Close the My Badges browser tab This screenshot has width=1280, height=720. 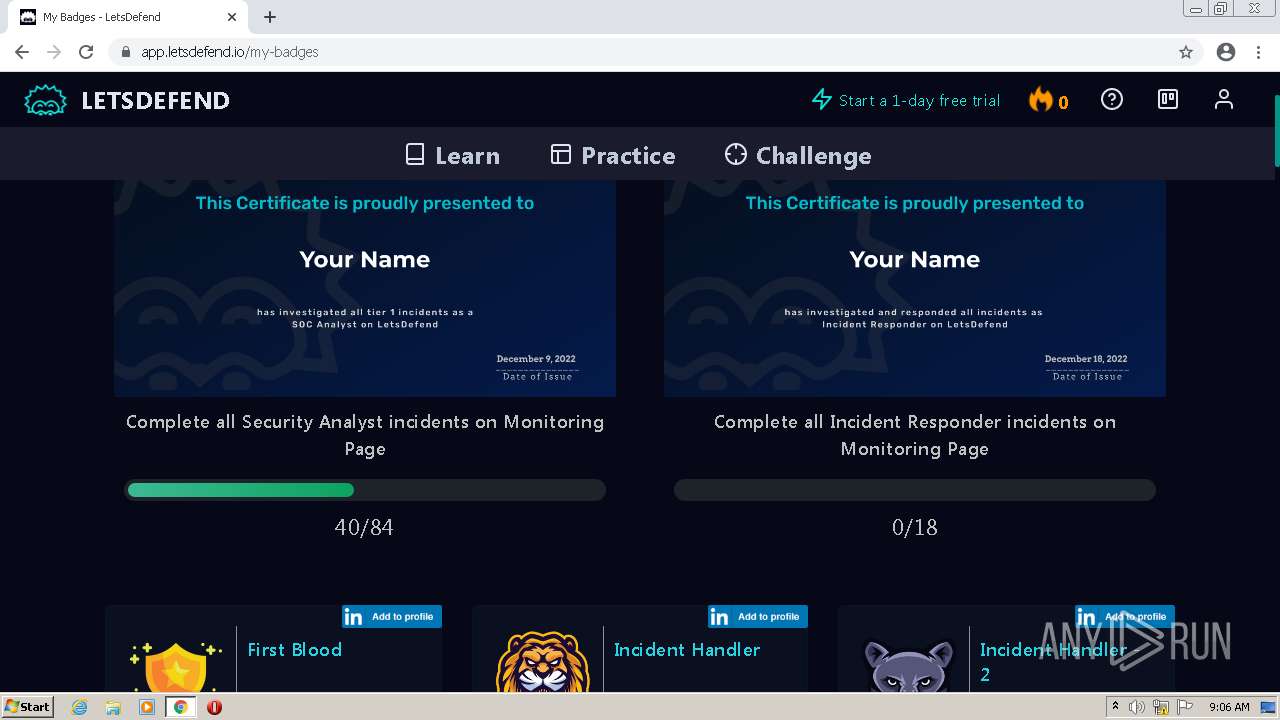tap(232, 17)
